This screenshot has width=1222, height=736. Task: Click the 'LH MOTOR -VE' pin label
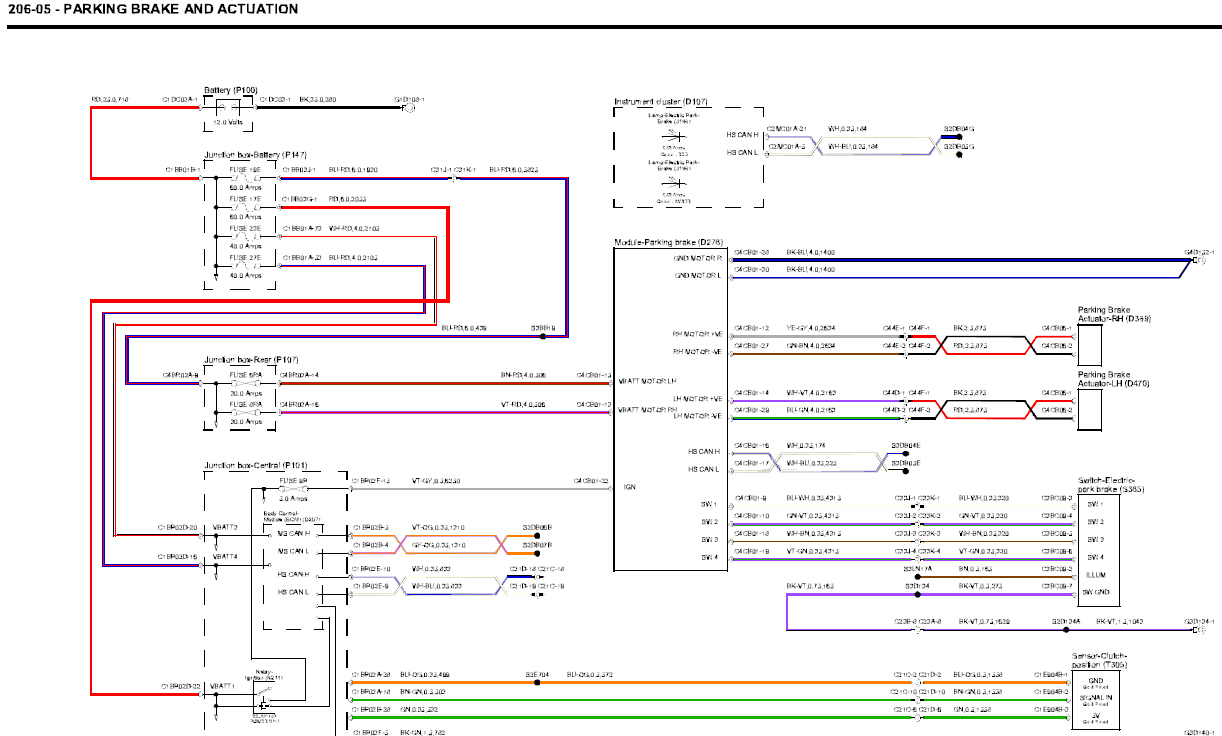point(698,414)
